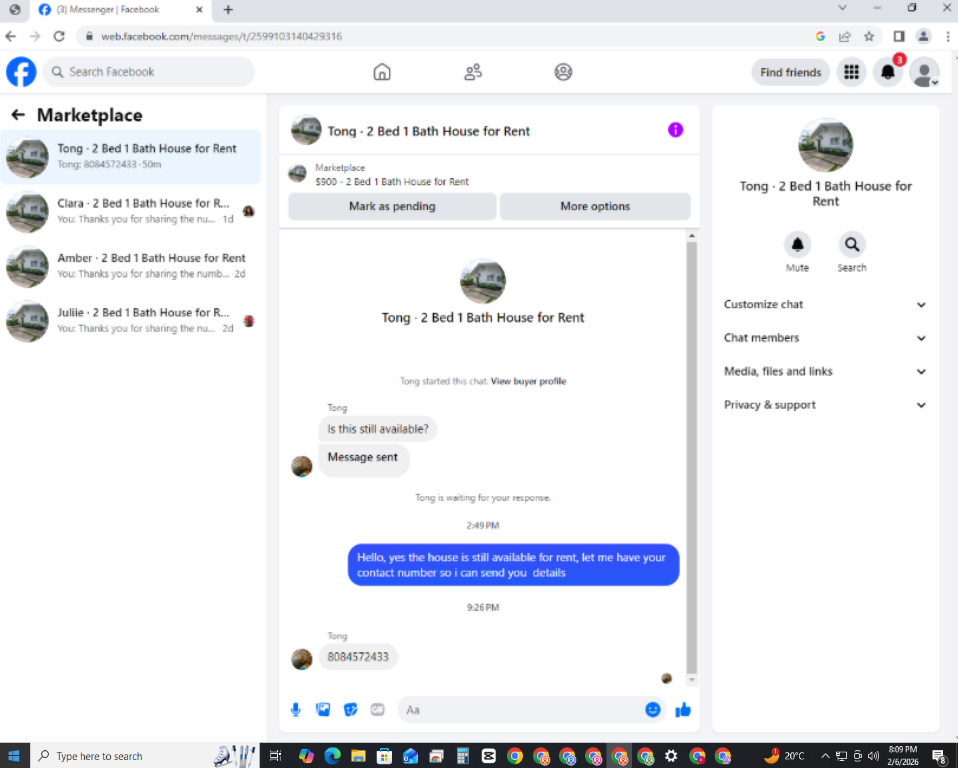The height and width of the screenshot is (768, 958).
Task: Select the Juliie conversation in list
Action: tap(130, 321)
